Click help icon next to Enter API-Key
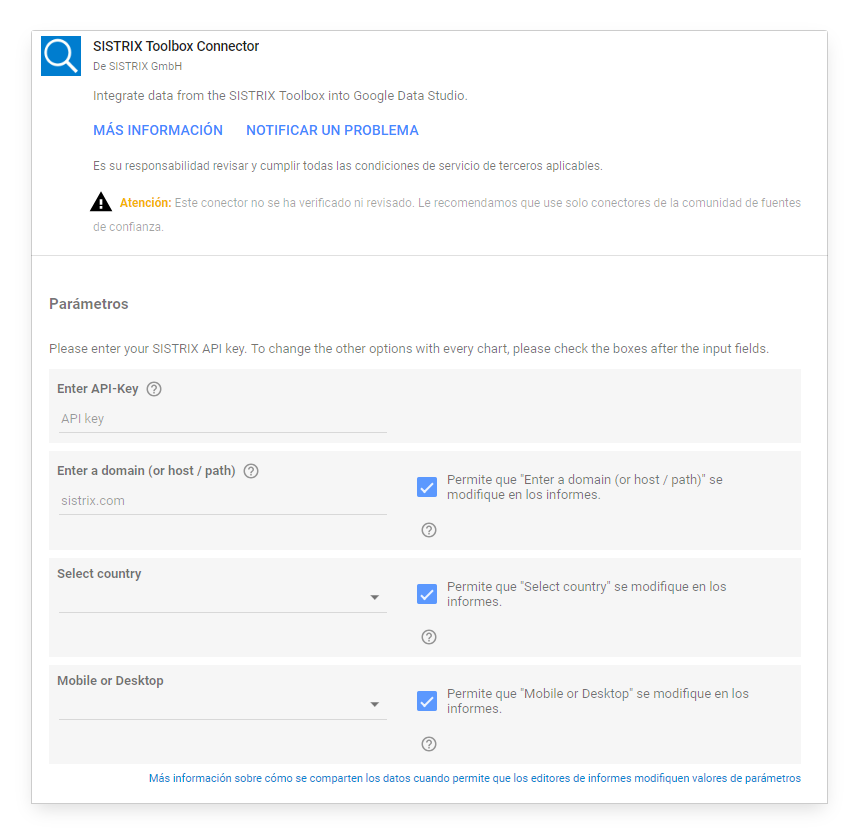 coord(154,389)
